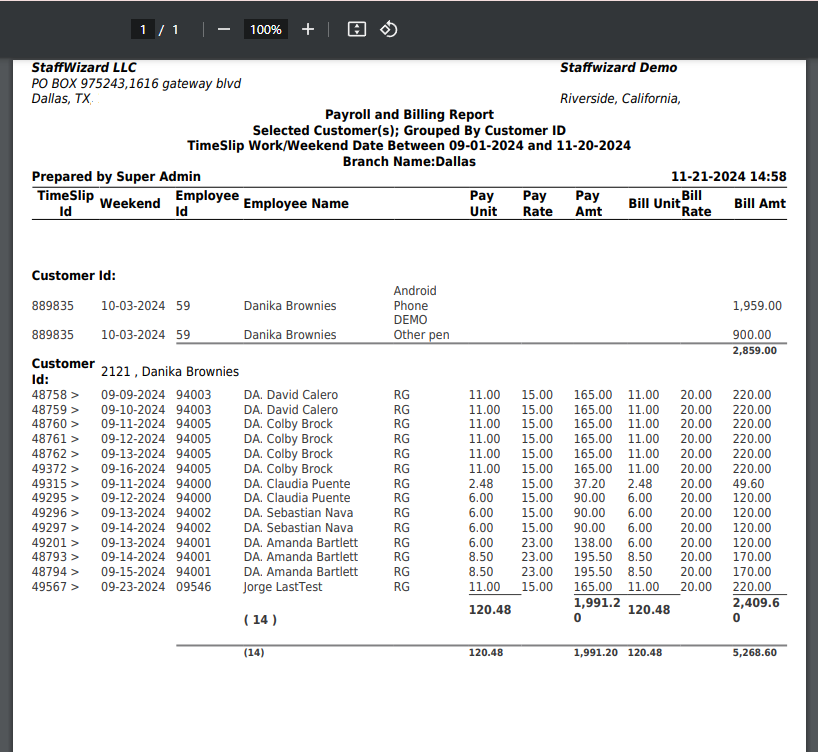Open timeslip 48758 link

click(55, 395)
